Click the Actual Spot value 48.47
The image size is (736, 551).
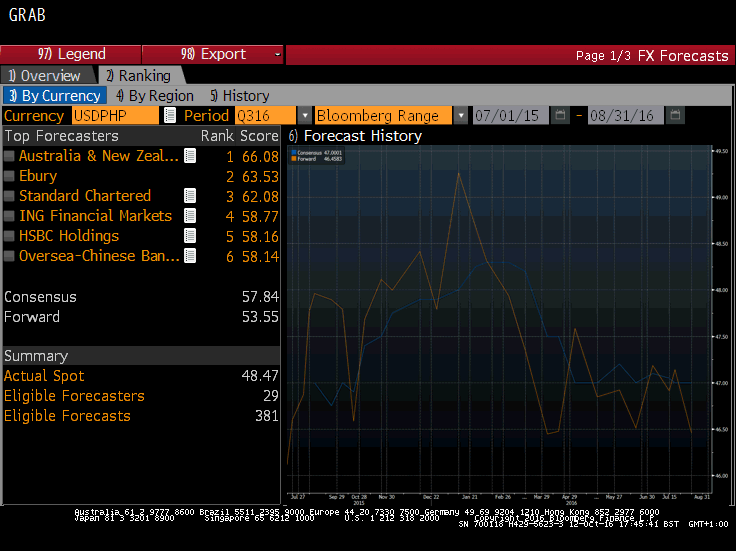pyautogui.click(x=261, y=376)
